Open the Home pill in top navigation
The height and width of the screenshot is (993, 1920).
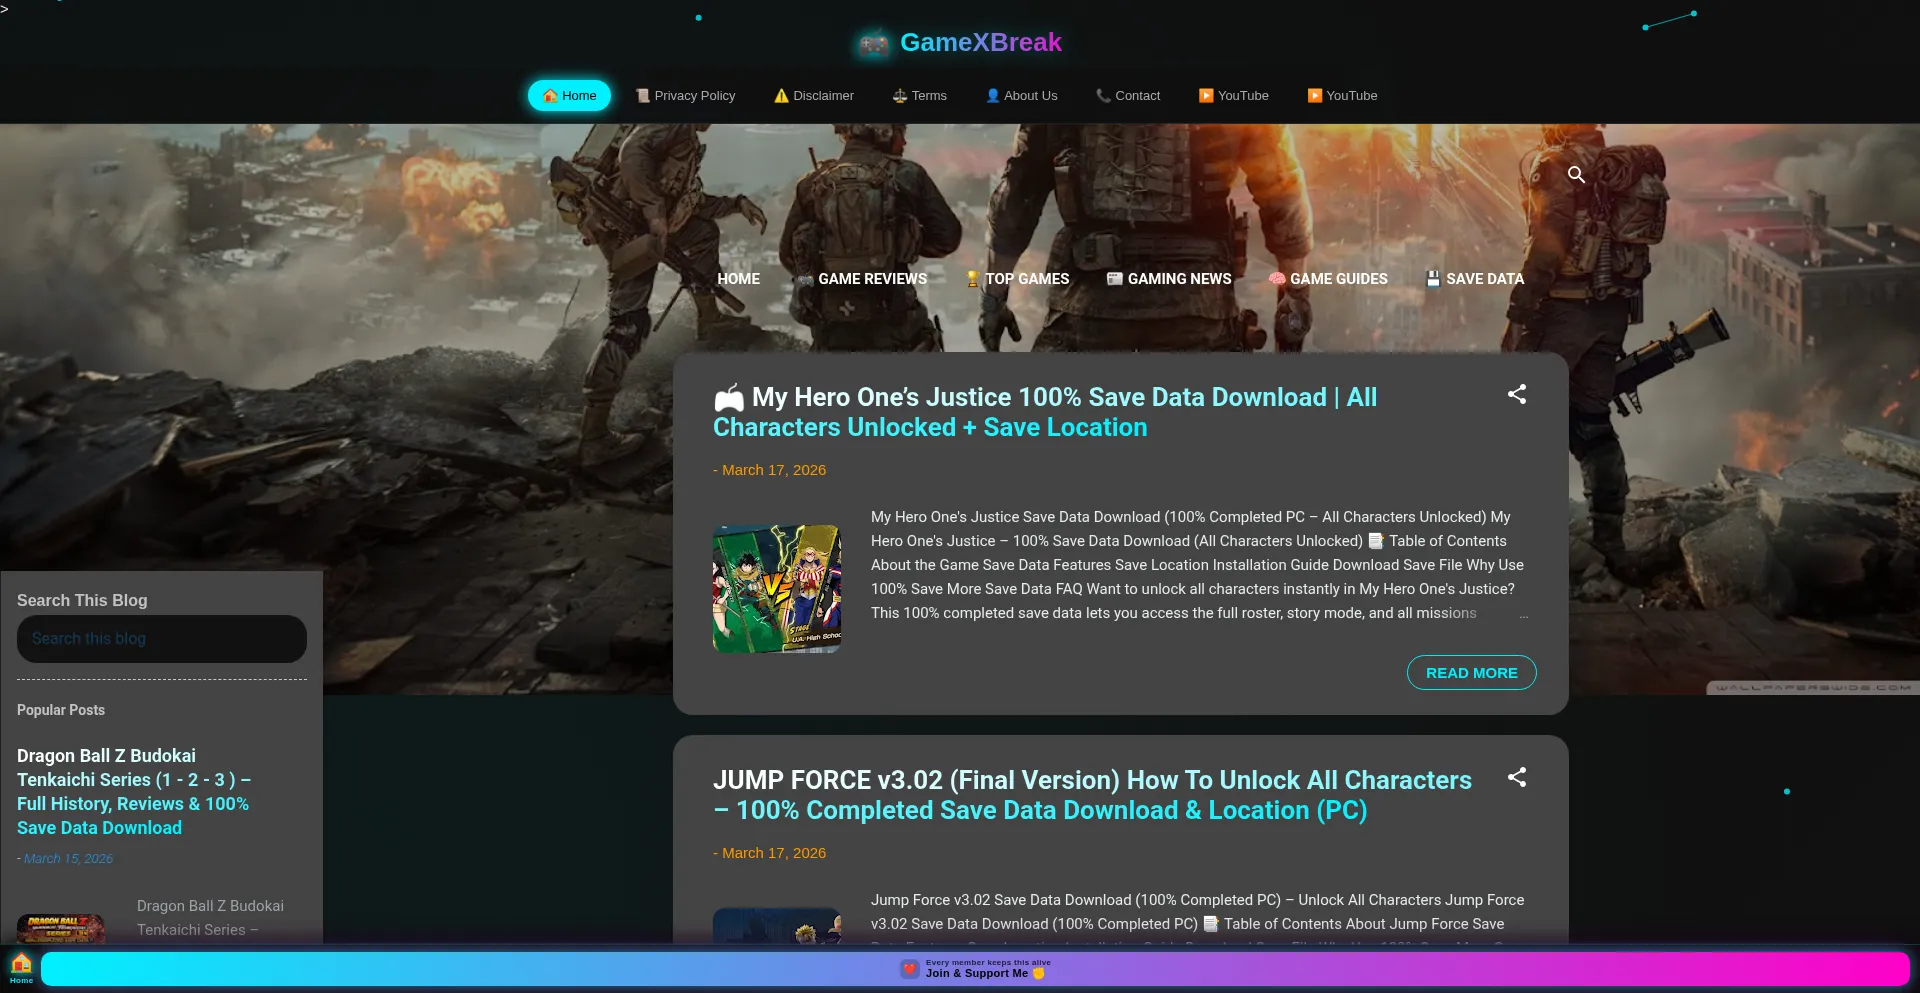pyautogui.click(x=569, y=95)
